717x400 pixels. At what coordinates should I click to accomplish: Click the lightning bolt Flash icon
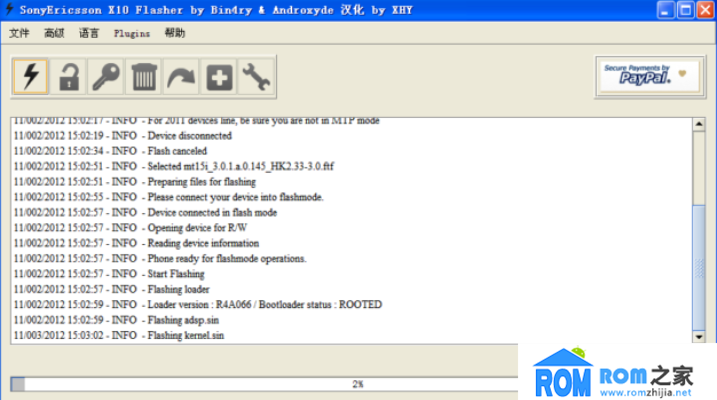pyautogui.click(x=30, y=76)
